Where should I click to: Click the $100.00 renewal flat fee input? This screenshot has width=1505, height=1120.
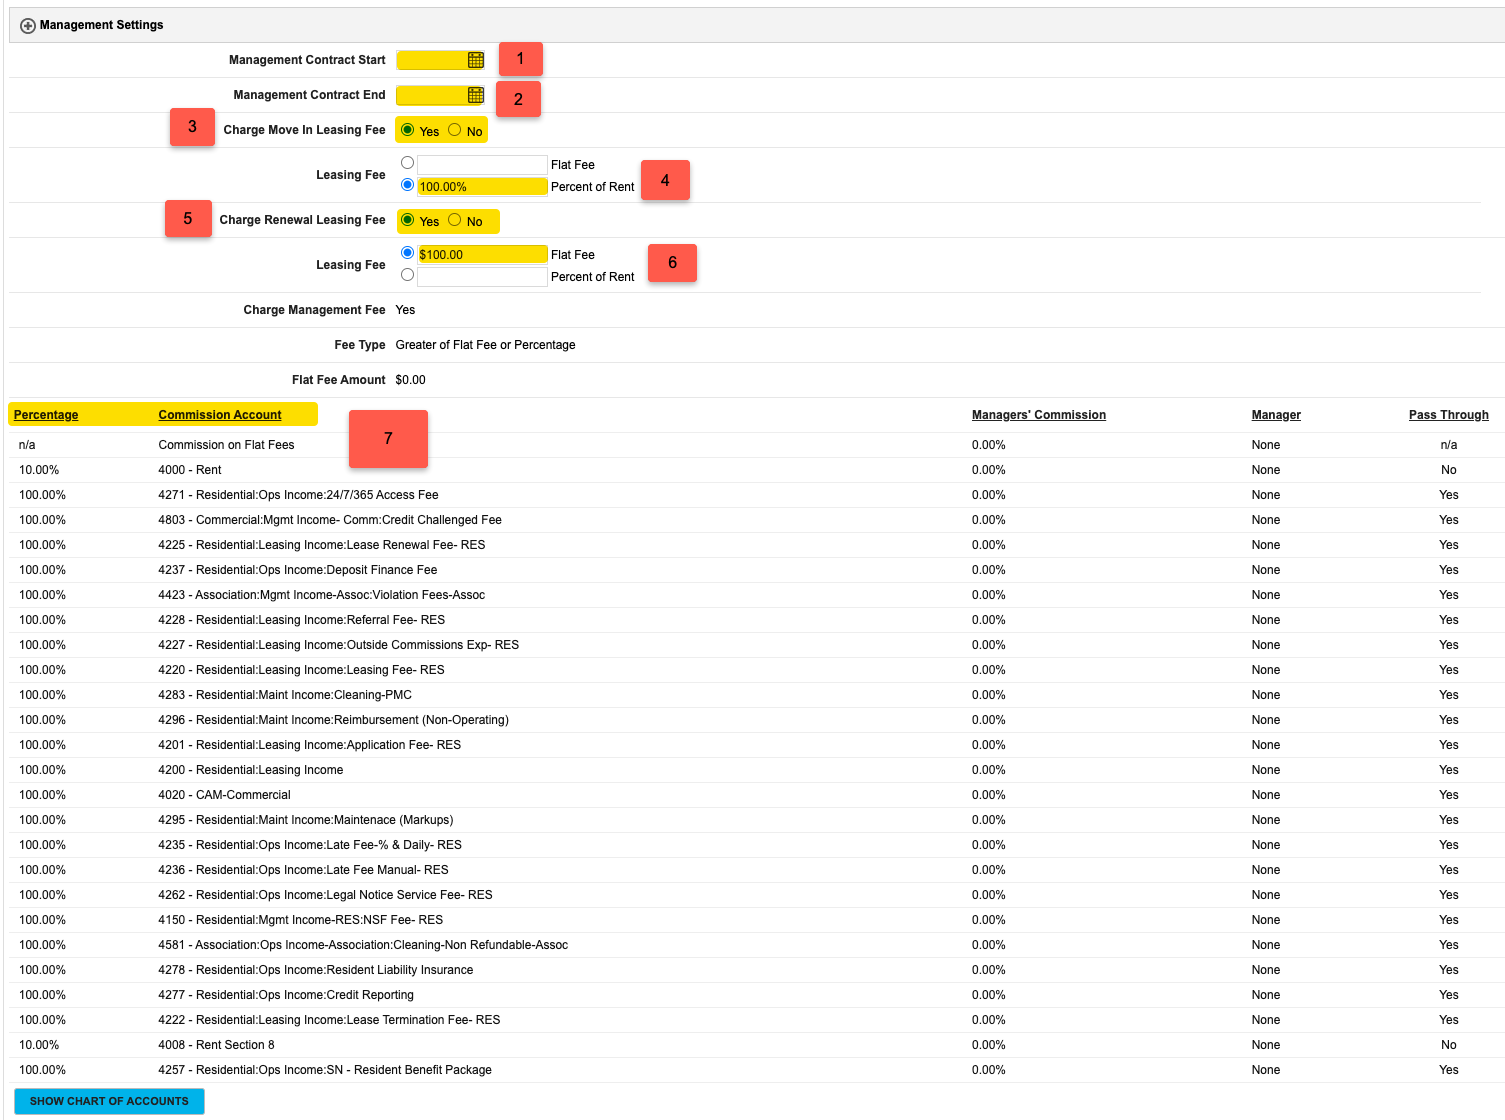[x=480, y=254]
